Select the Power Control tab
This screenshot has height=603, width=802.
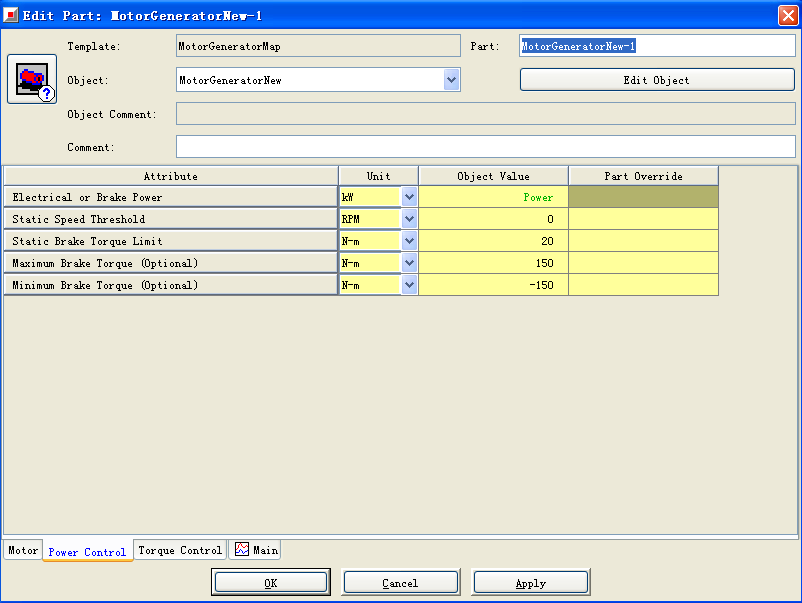(87, 551)
